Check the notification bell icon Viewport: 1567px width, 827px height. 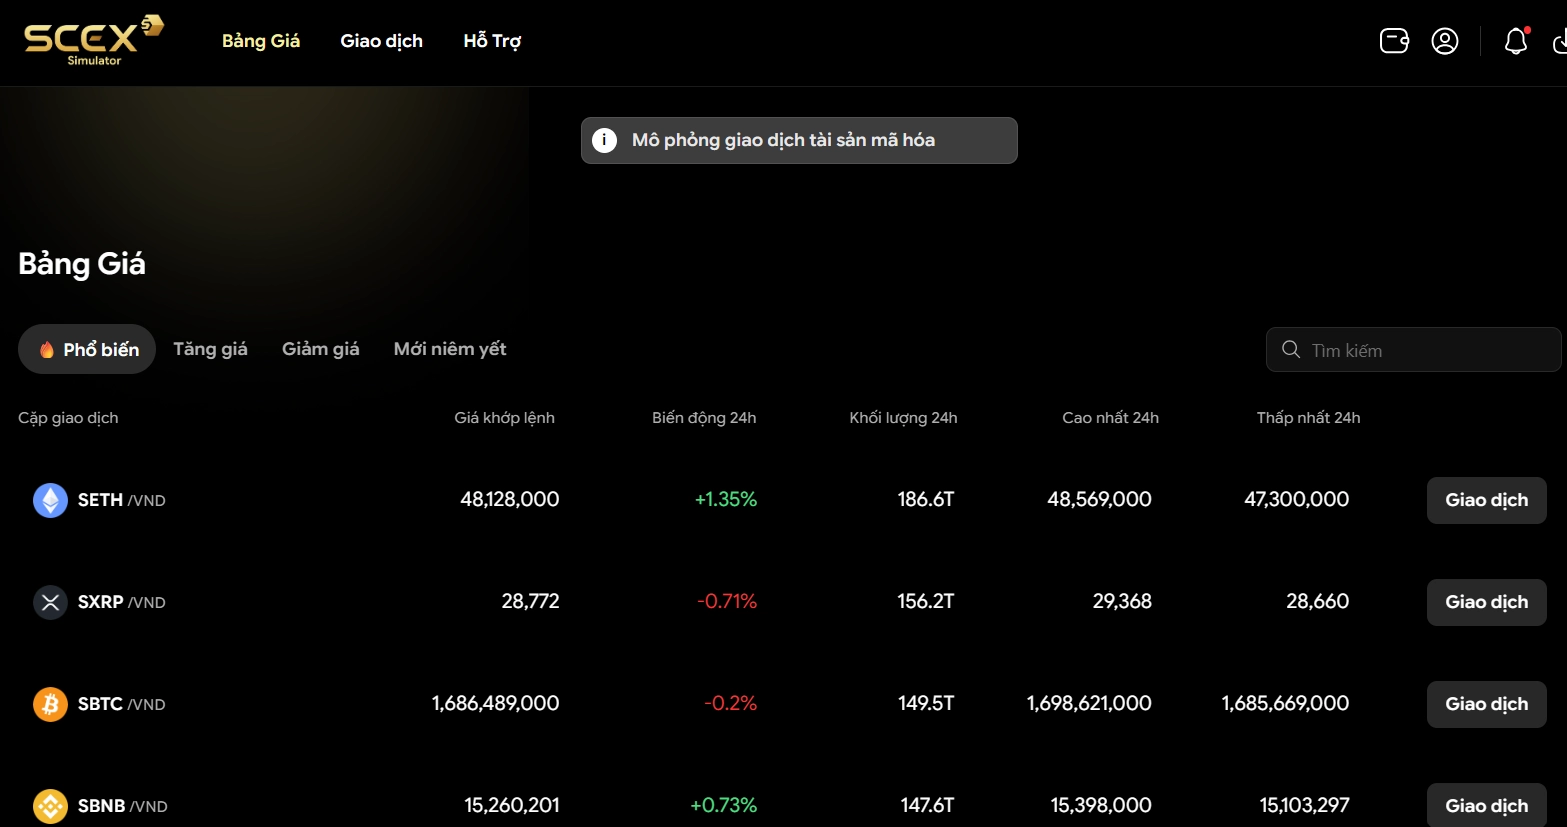point(1516,41)
